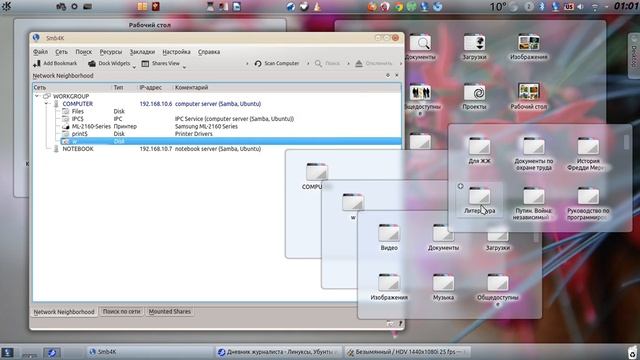Click the Поиск toolbar search button
The image size is (640, 360).
[327, 63]
